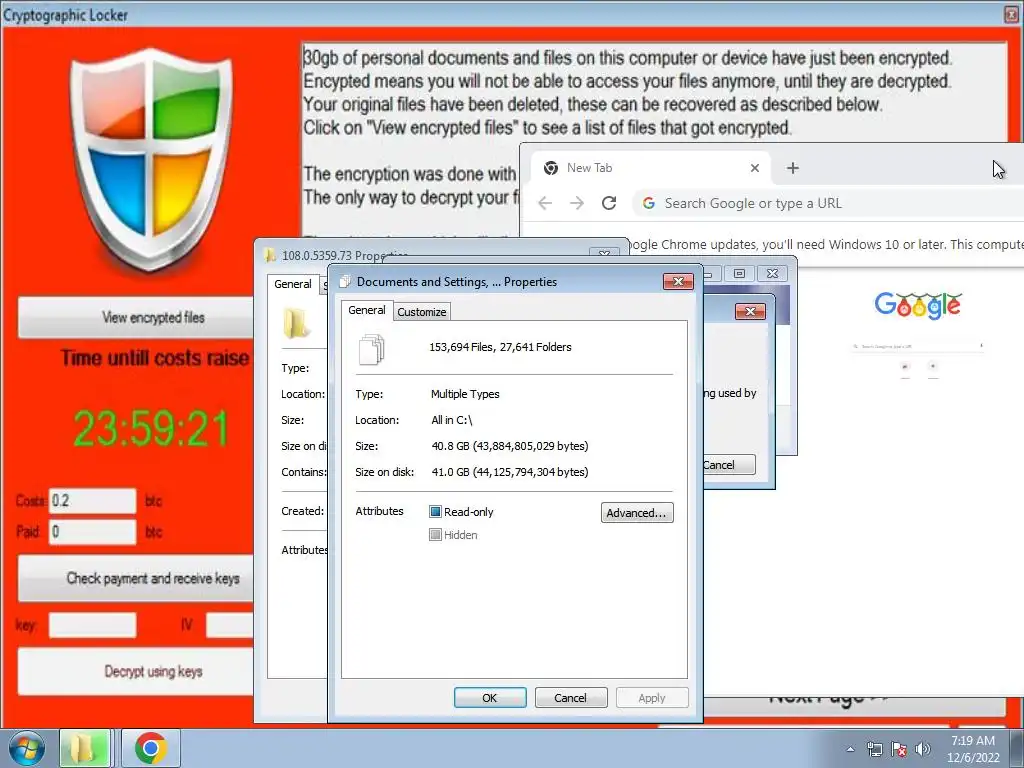Screen dimensions: 1024x768
Task: Click the volume speaker tray icon
Action: click(923, 749)
